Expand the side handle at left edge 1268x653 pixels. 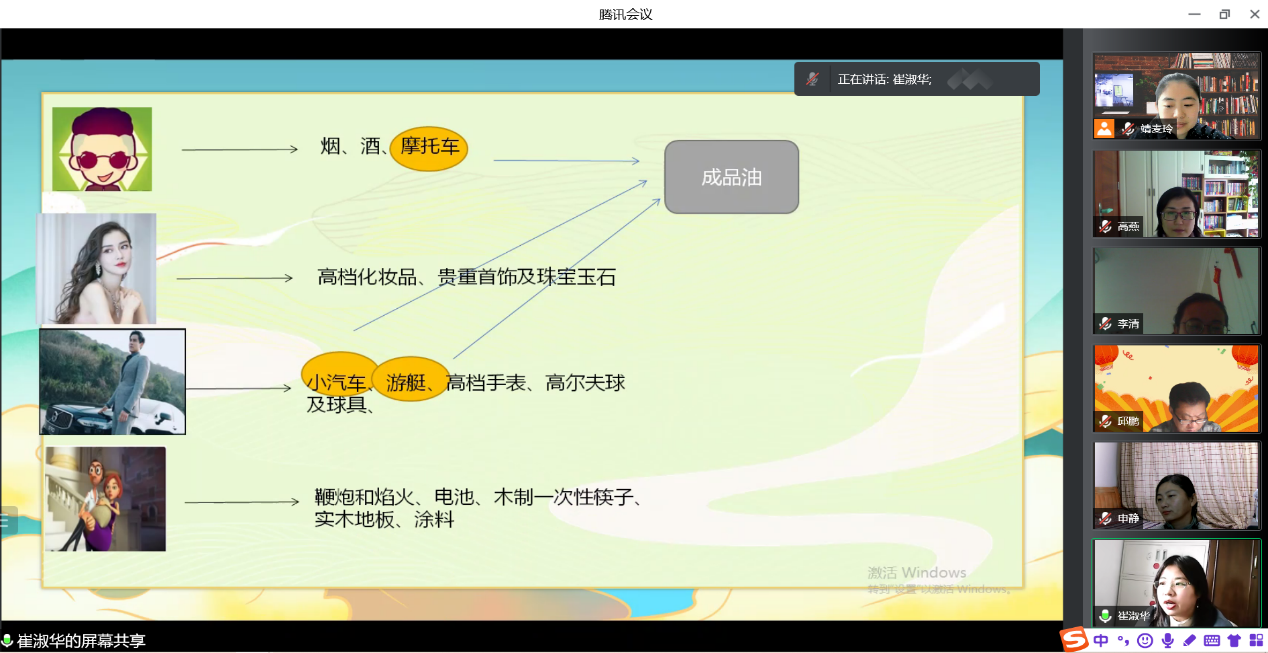(7, 521)
